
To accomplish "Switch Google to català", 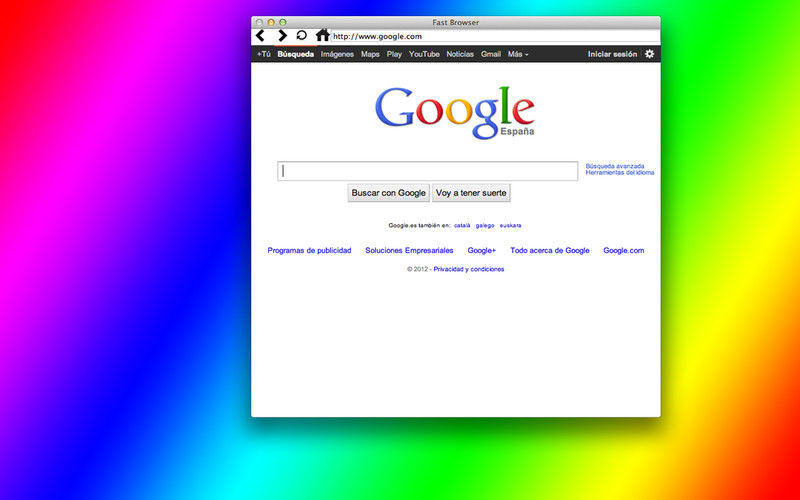I will tap(462, 225).
